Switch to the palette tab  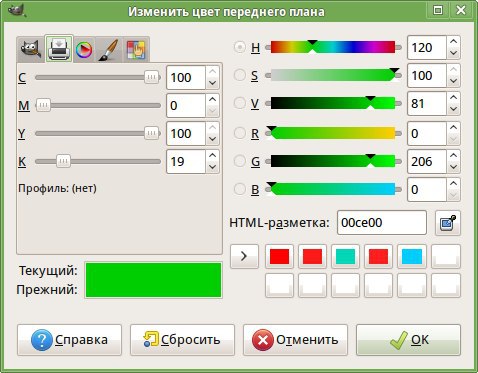[x=136, y=50]
